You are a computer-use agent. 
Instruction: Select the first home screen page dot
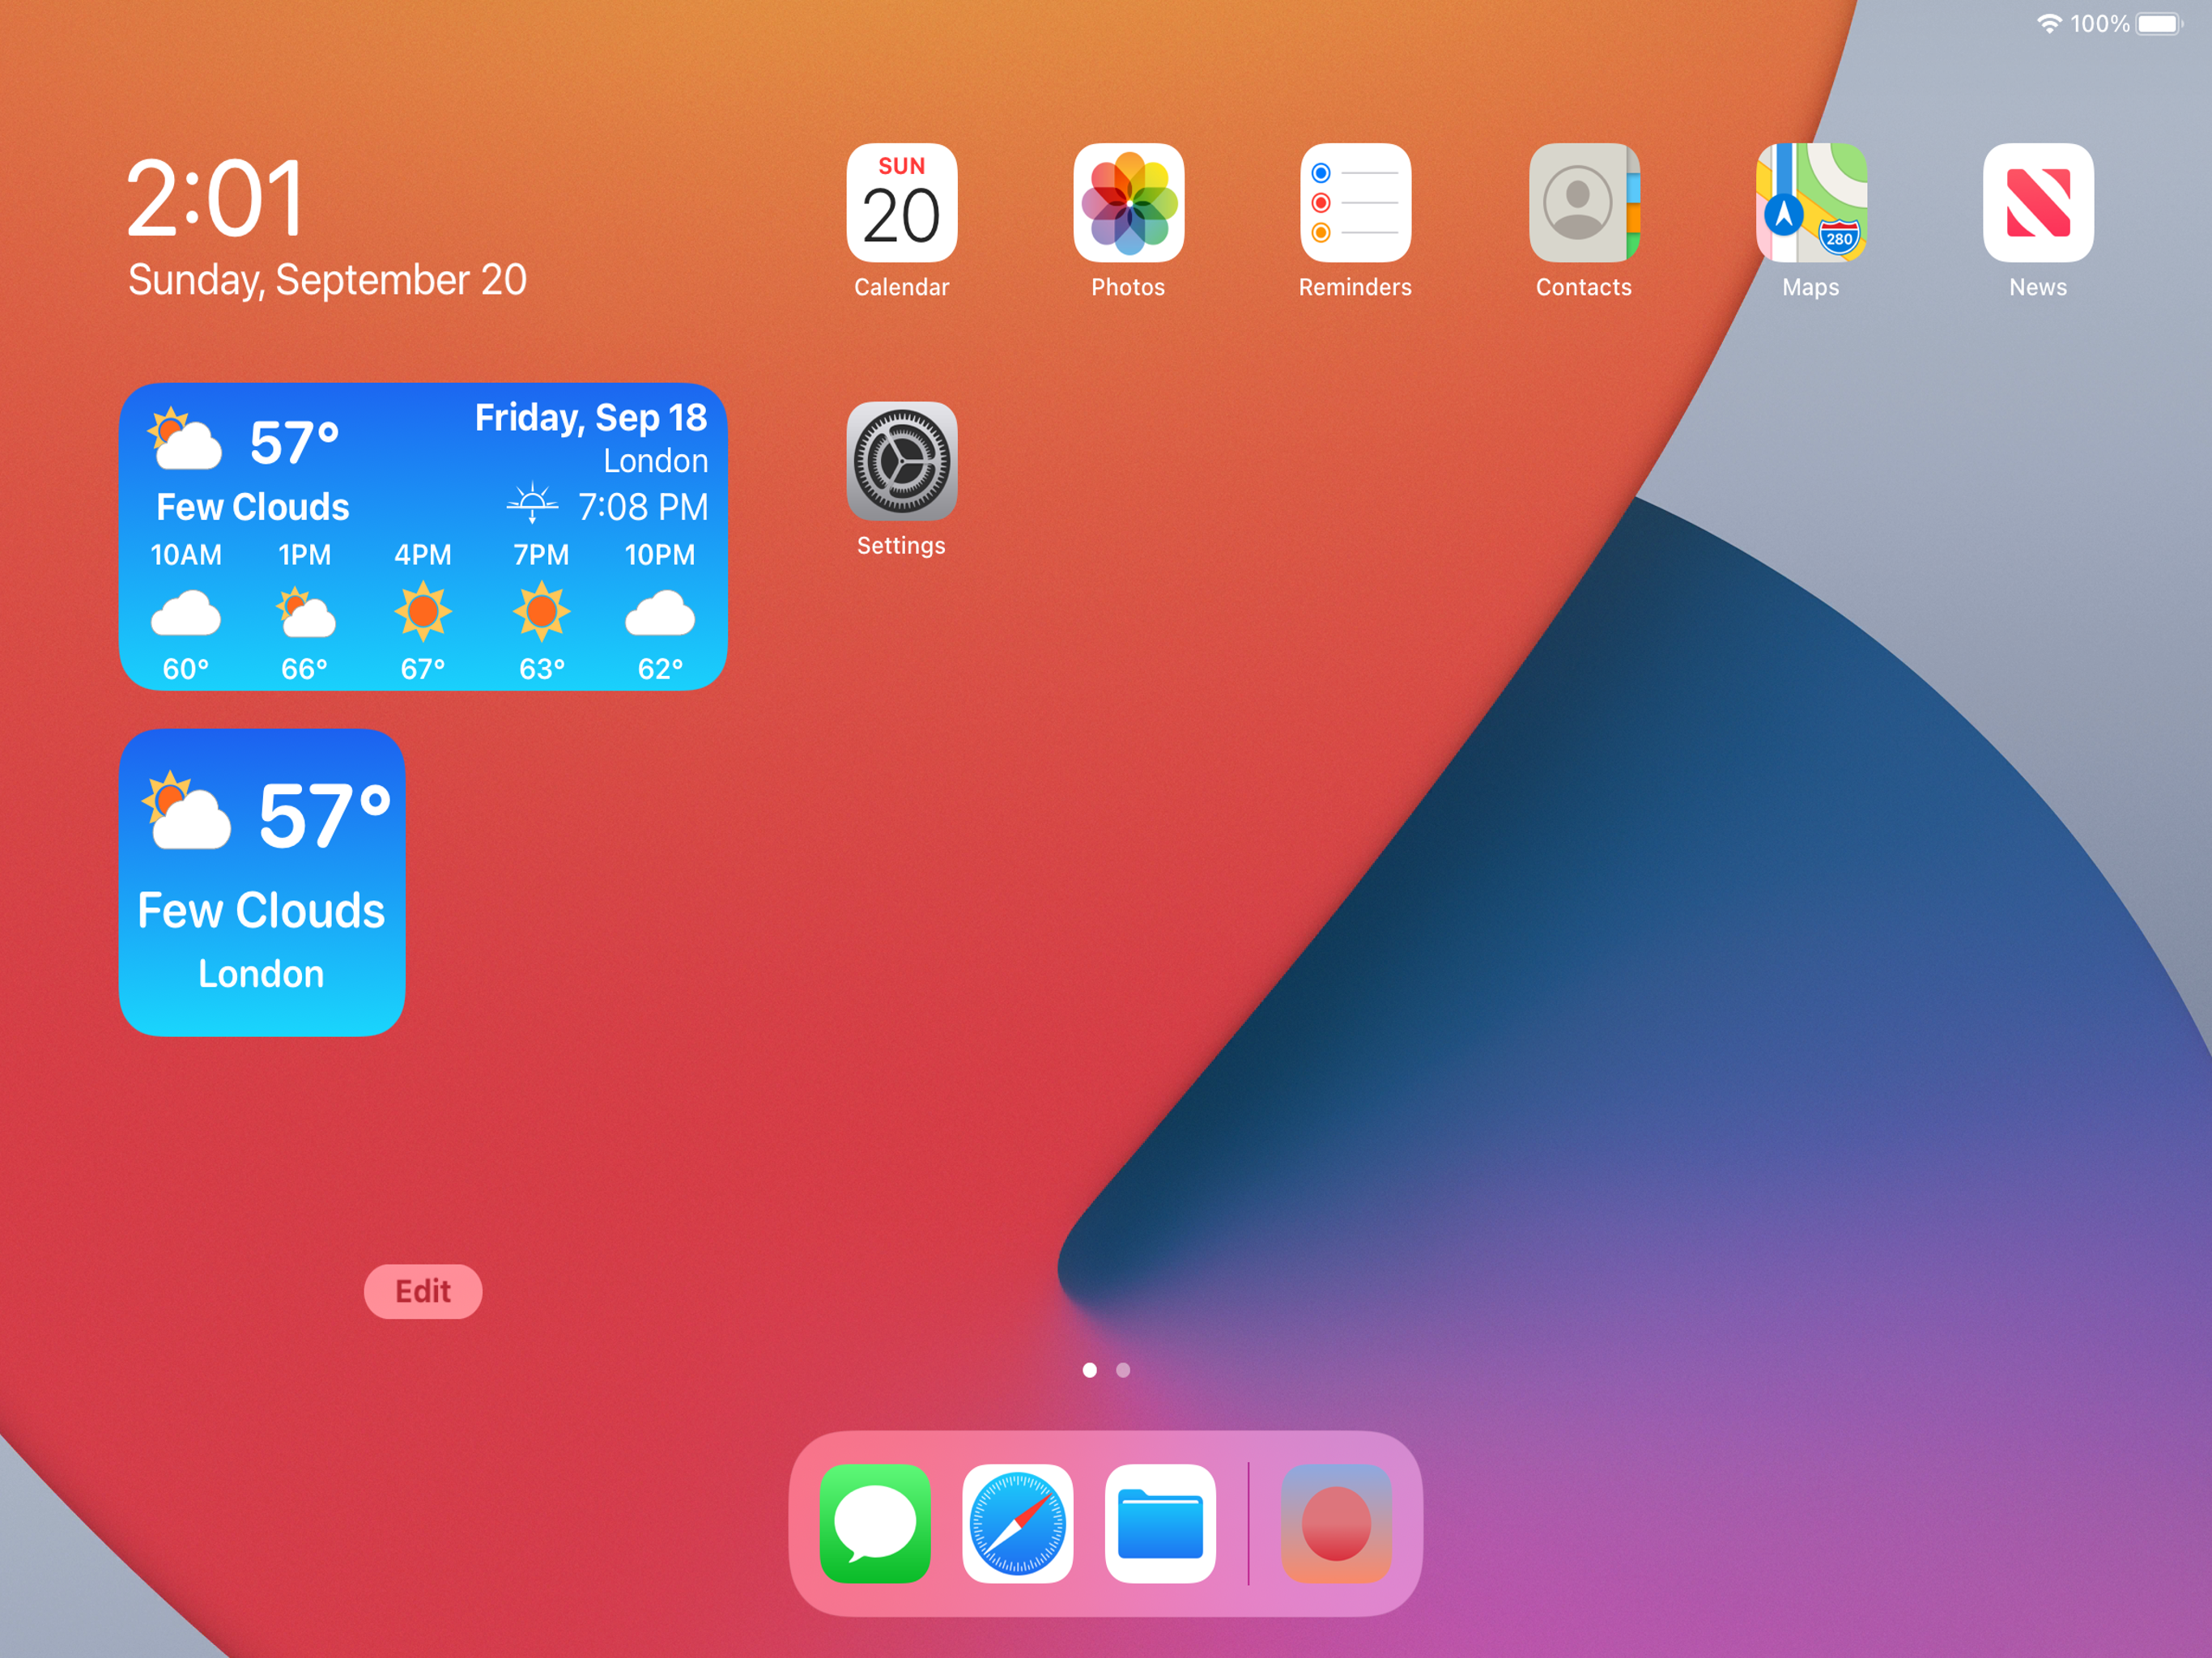tap(1089, 1370)
